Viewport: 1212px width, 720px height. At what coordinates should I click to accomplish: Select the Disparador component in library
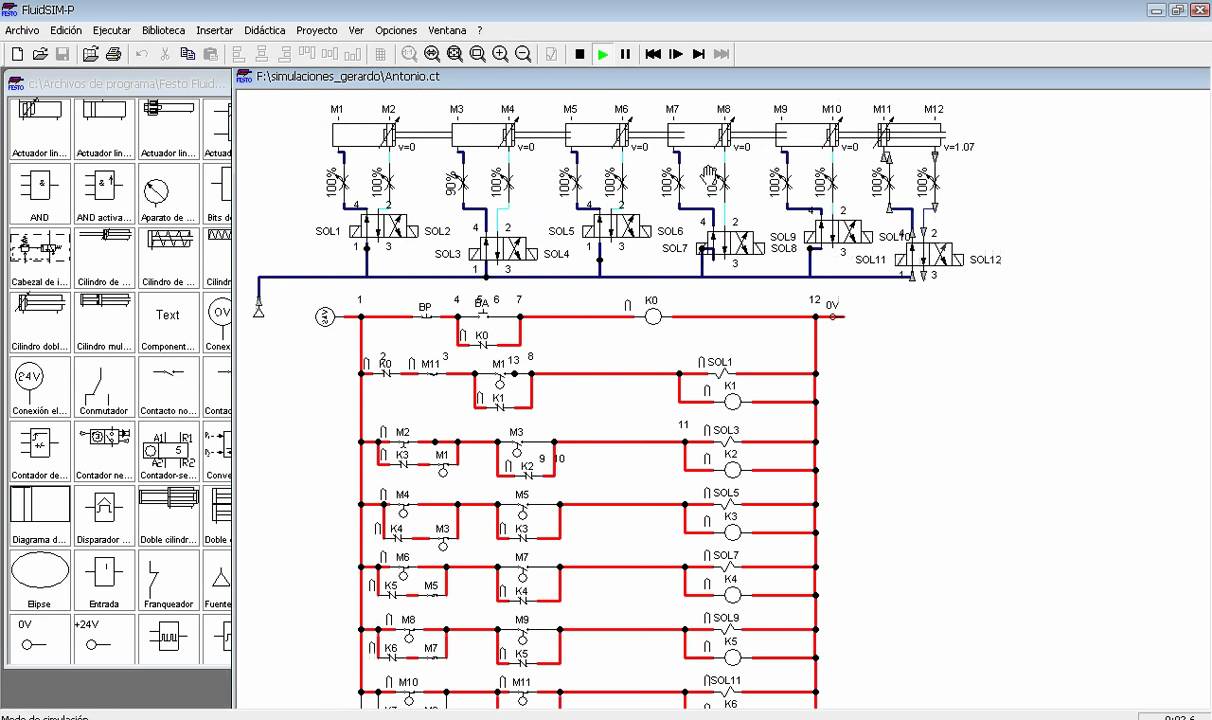click(104, 515)
